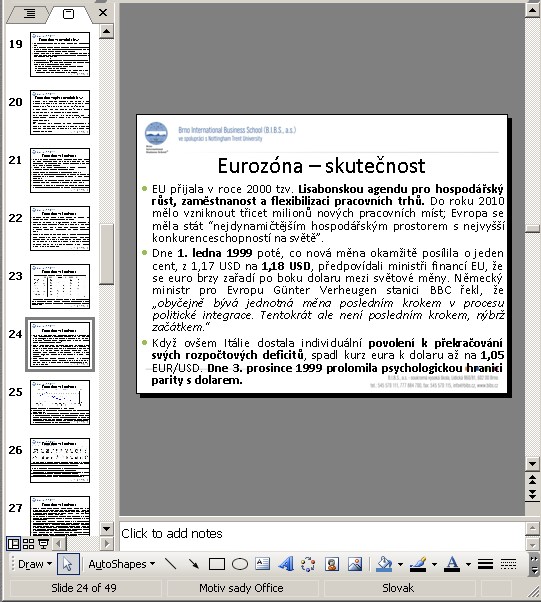Screen dimensions: 541x602
Task: Click notes pane scroll down arrow
Action: [x=532, y=544]
